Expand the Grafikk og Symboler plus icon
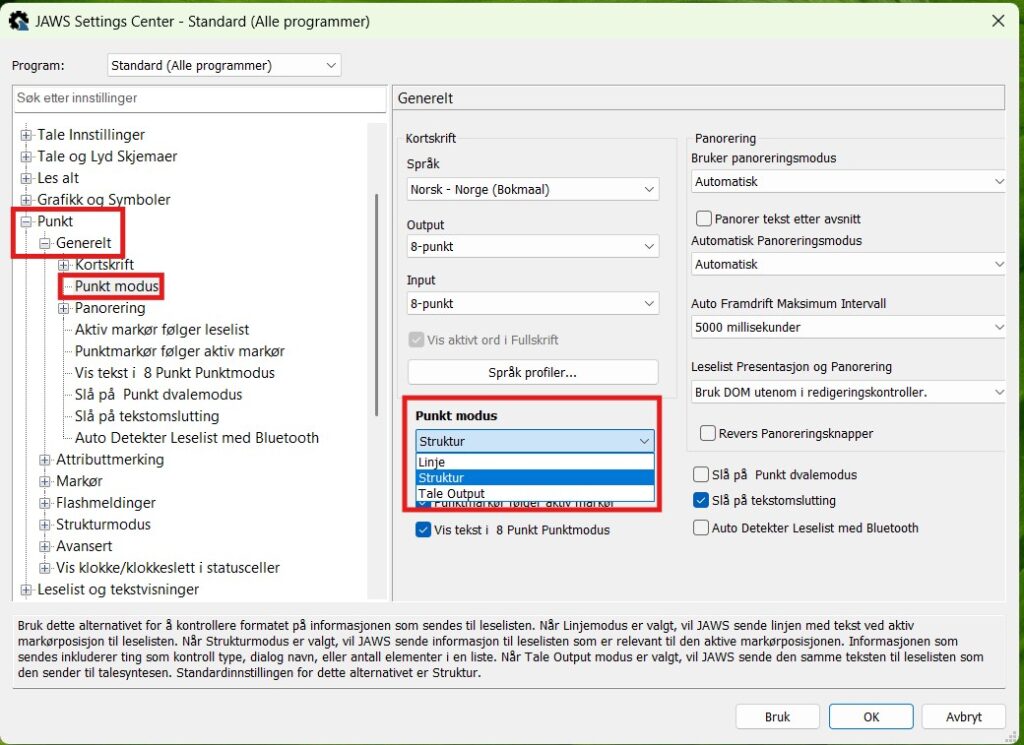Image resolution: width=1024 pixels, height=745 pixels. [x=26, y=200]
